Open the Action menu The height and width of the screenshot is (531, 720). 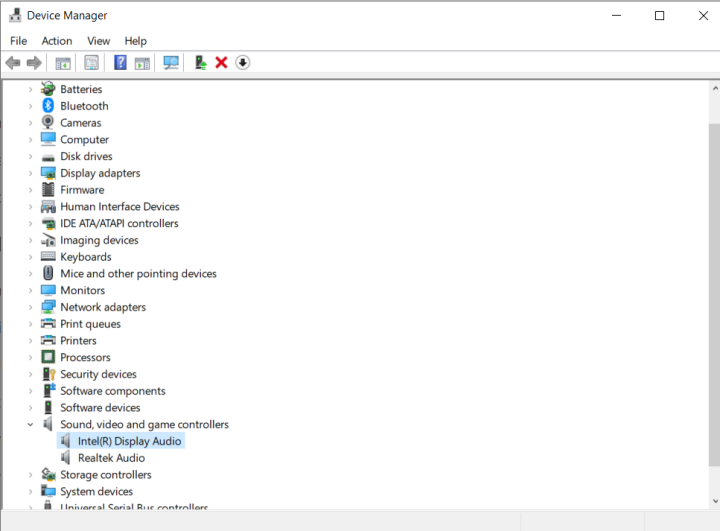pyautogui.click(x=57, y=41)
